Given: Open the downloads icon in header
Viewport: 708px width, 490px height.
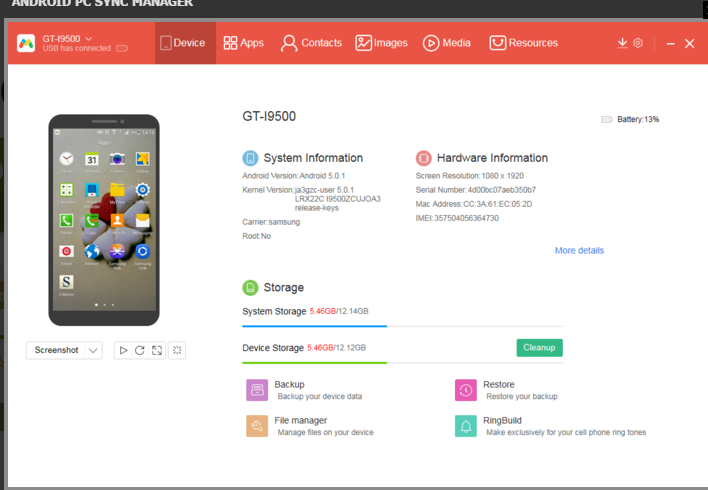Looking at the screenshot, I should 622,43.
